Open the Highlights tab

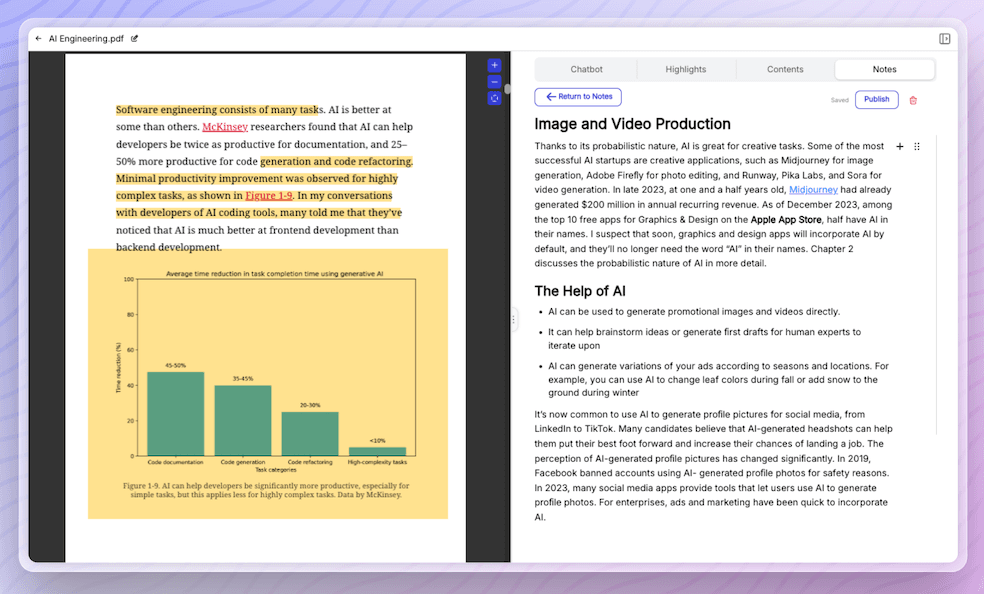(x=685, y=69)
